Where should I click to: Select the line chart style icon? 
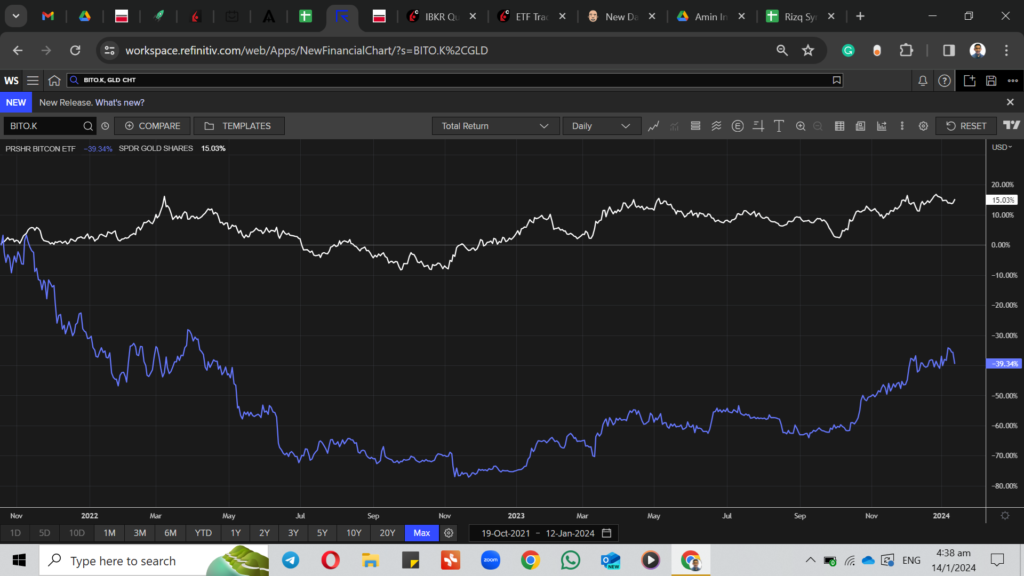(x=652, y=126)
